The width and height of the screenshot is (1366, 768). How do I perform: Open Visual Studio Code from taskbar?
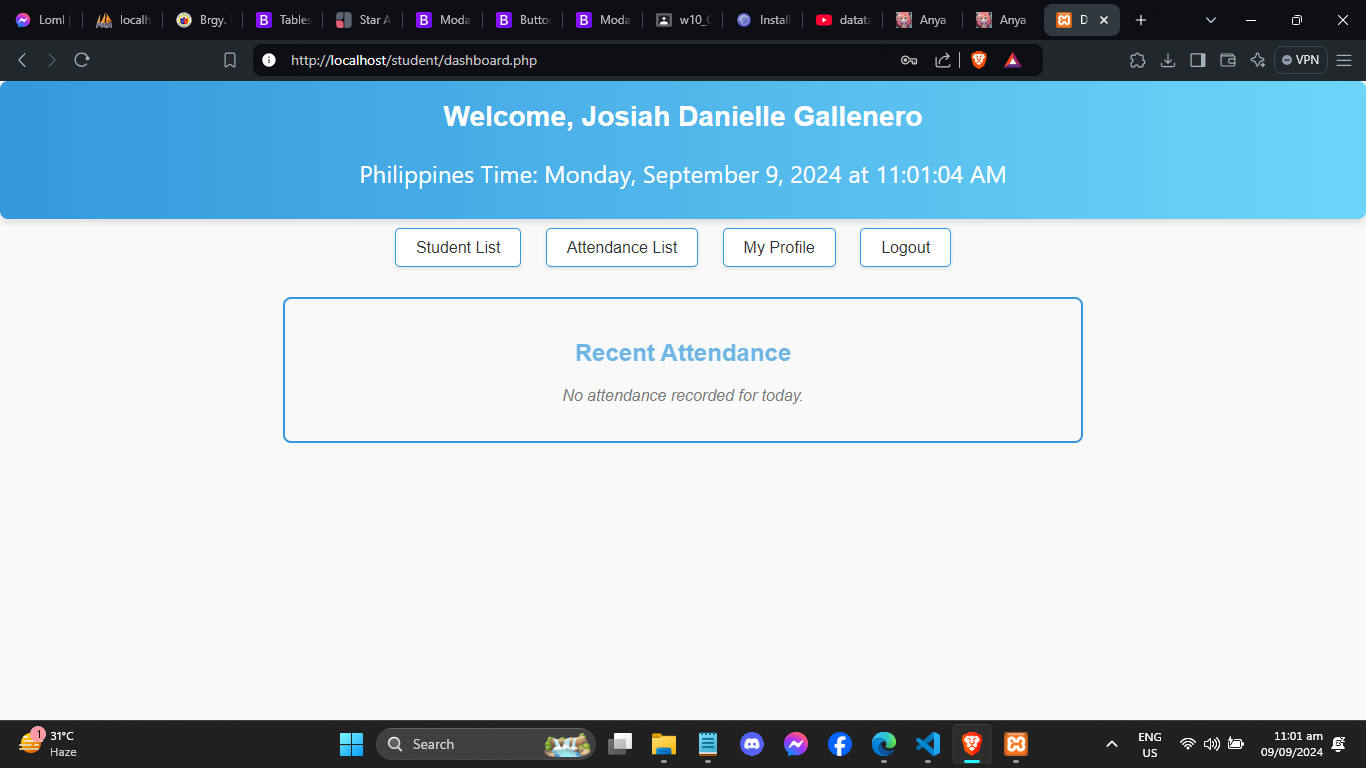coord(928,744)
